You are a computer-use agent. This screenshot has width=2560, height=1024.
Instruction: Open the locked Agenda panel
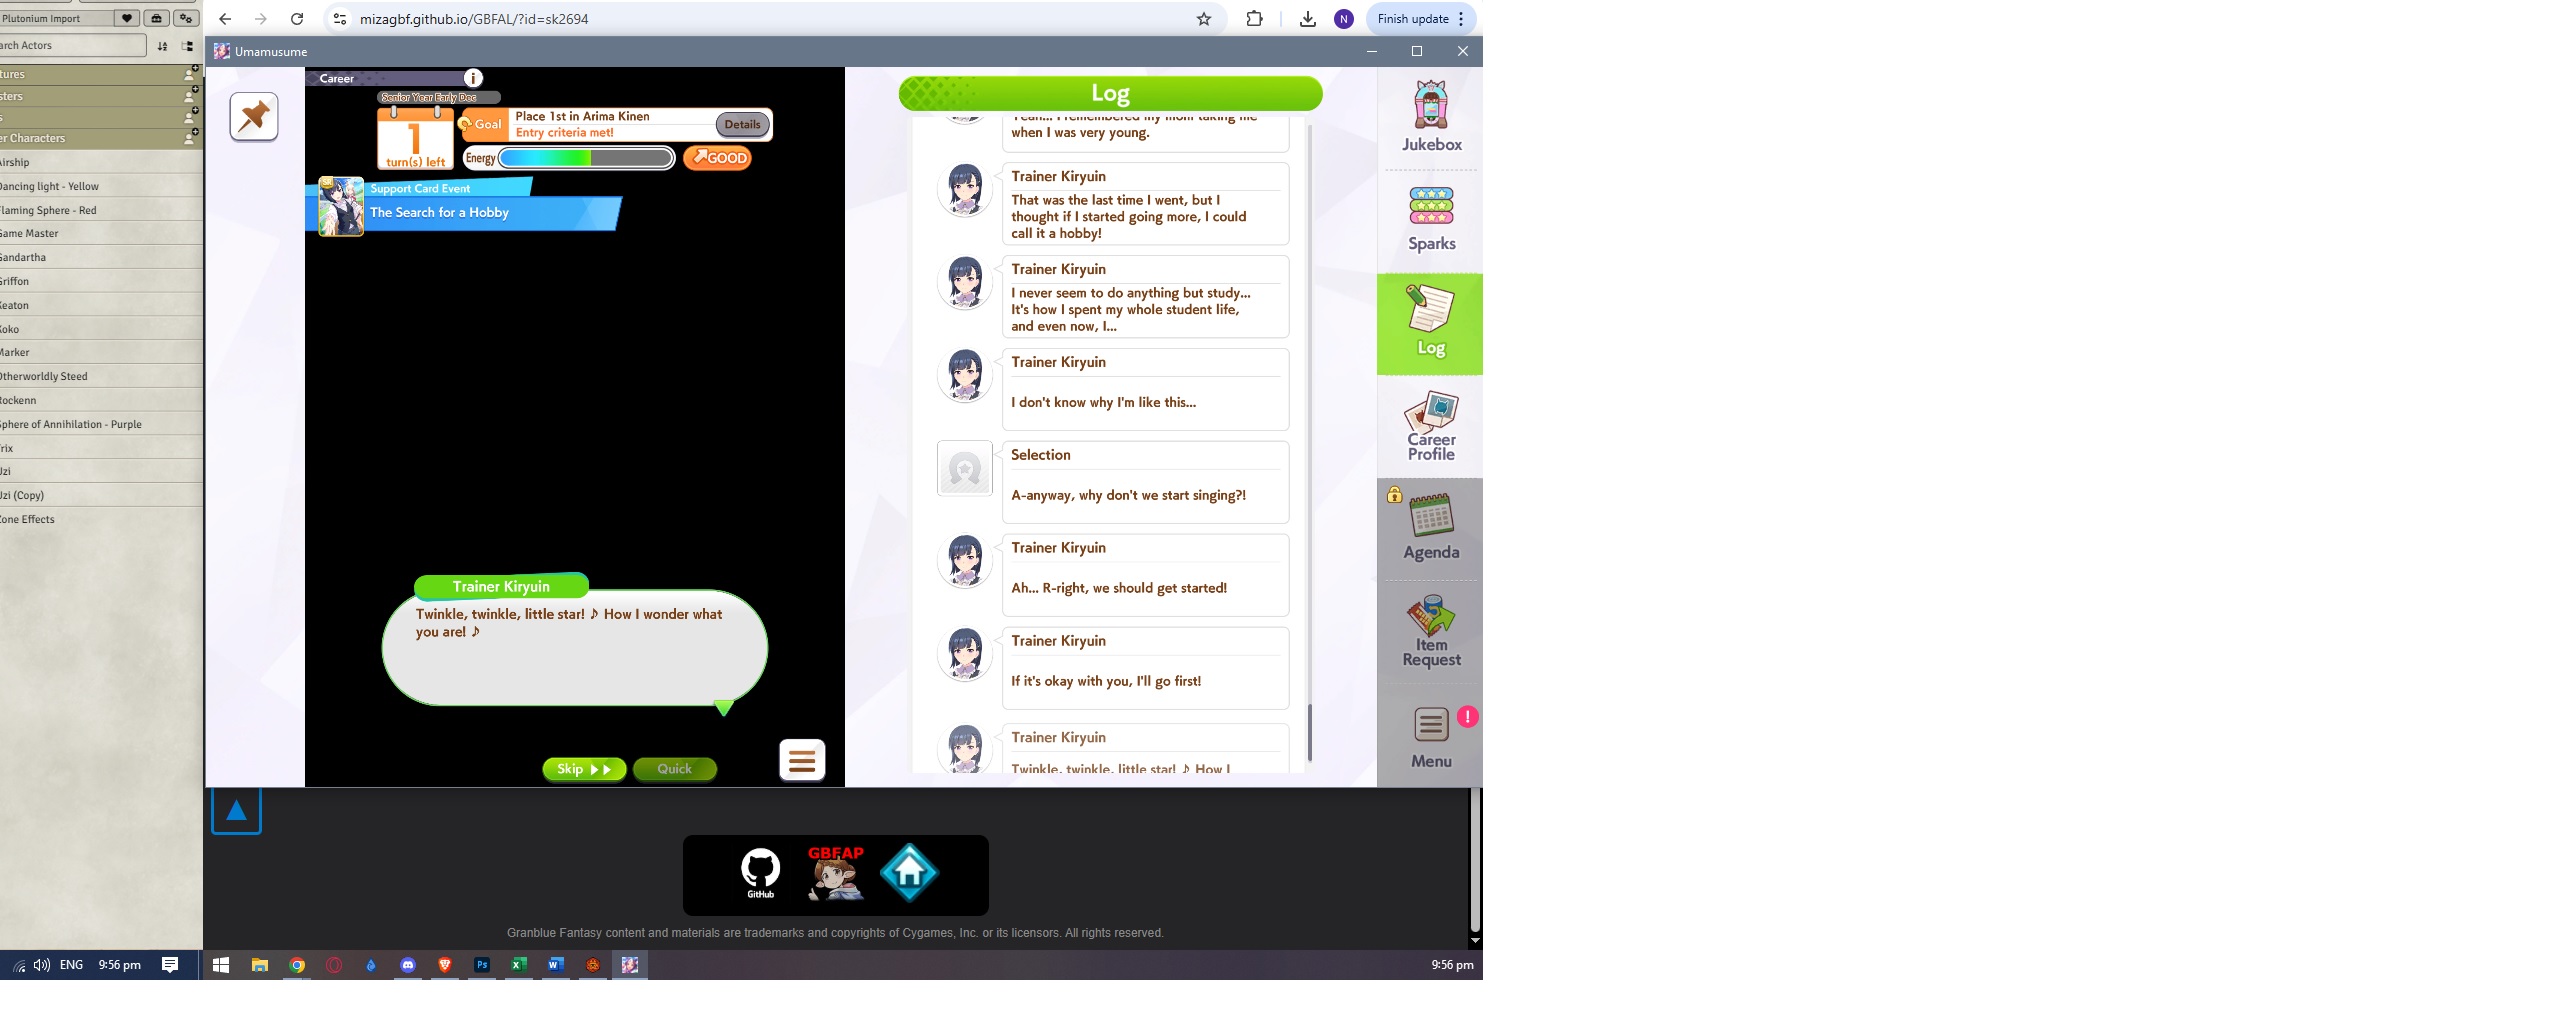point(1431,528)
